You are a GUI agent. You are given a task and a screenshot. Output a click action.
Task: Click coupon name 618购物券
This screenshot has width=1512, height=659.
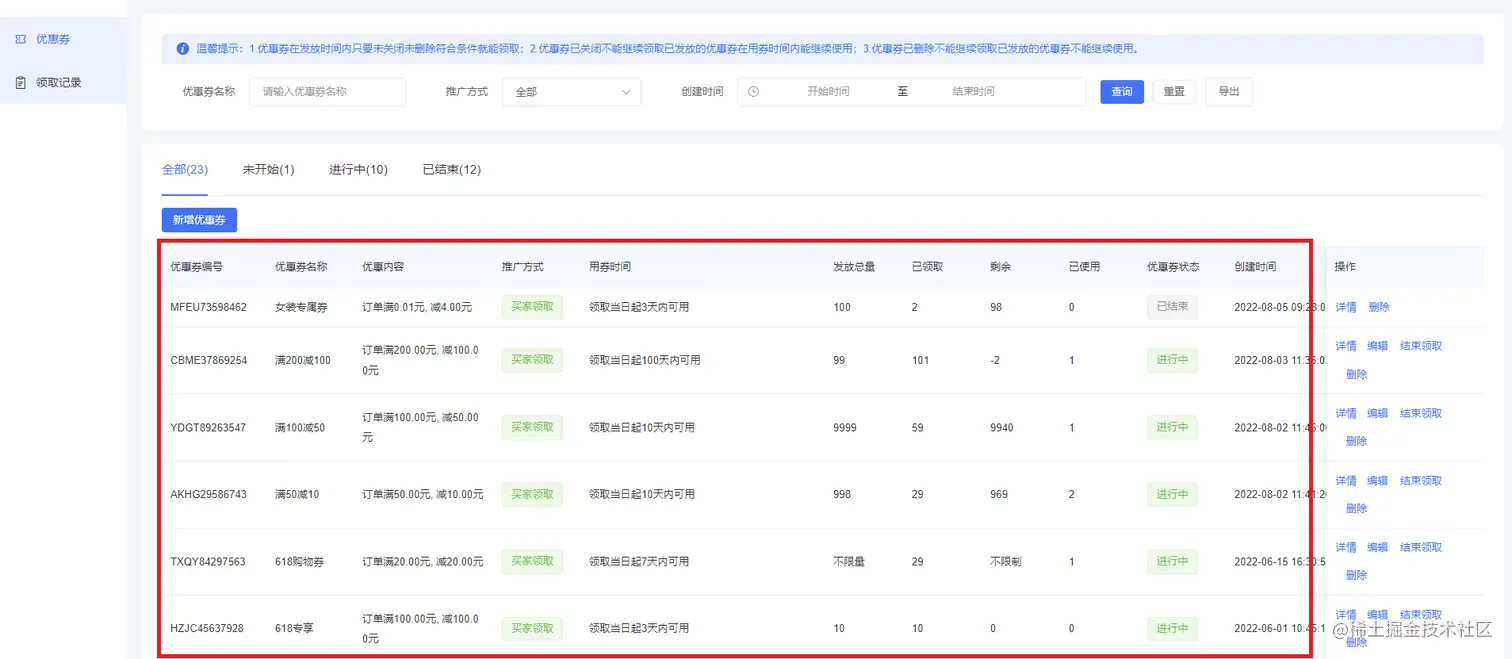coord(300,562)
